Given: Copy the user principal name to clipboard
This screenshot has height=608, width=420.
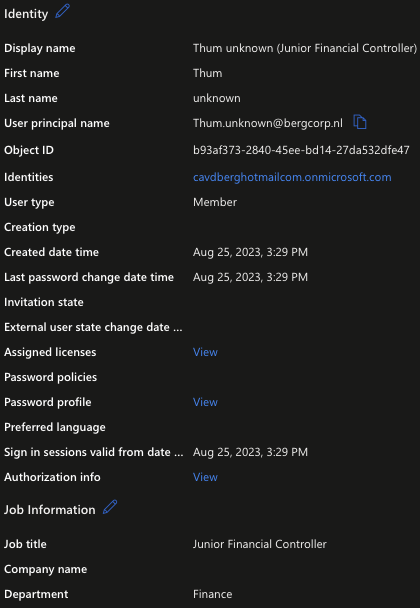Looking at the screenshot, I should (x=360, y=122).
